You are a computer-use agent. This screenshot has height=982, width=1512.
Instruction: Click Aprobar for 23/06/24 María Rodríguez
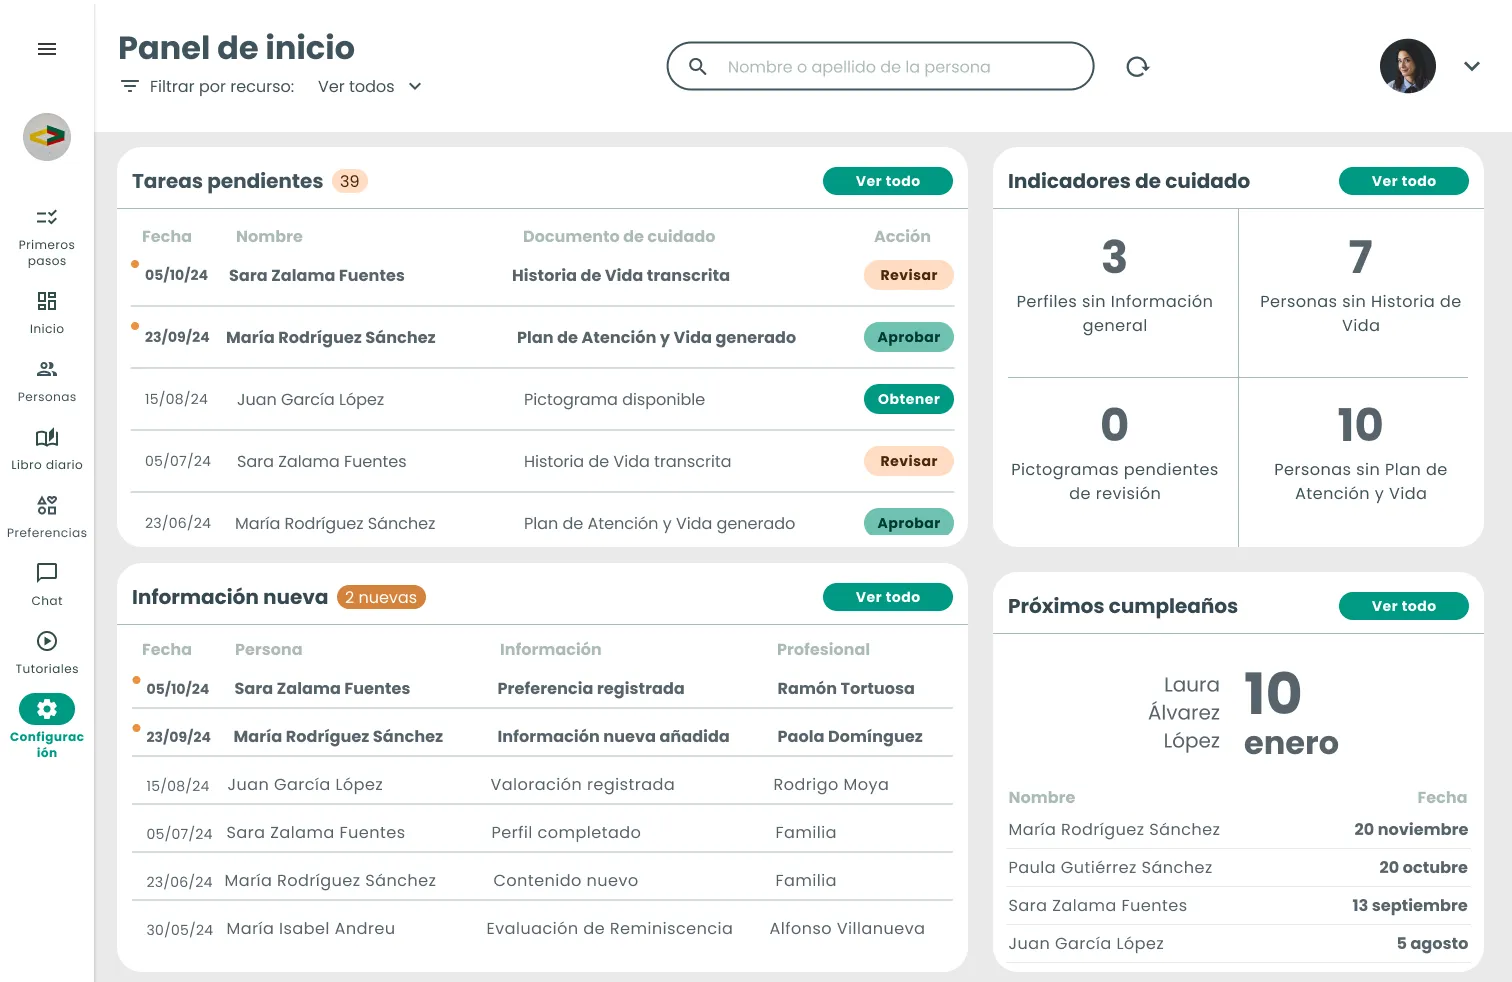(909, 522)
